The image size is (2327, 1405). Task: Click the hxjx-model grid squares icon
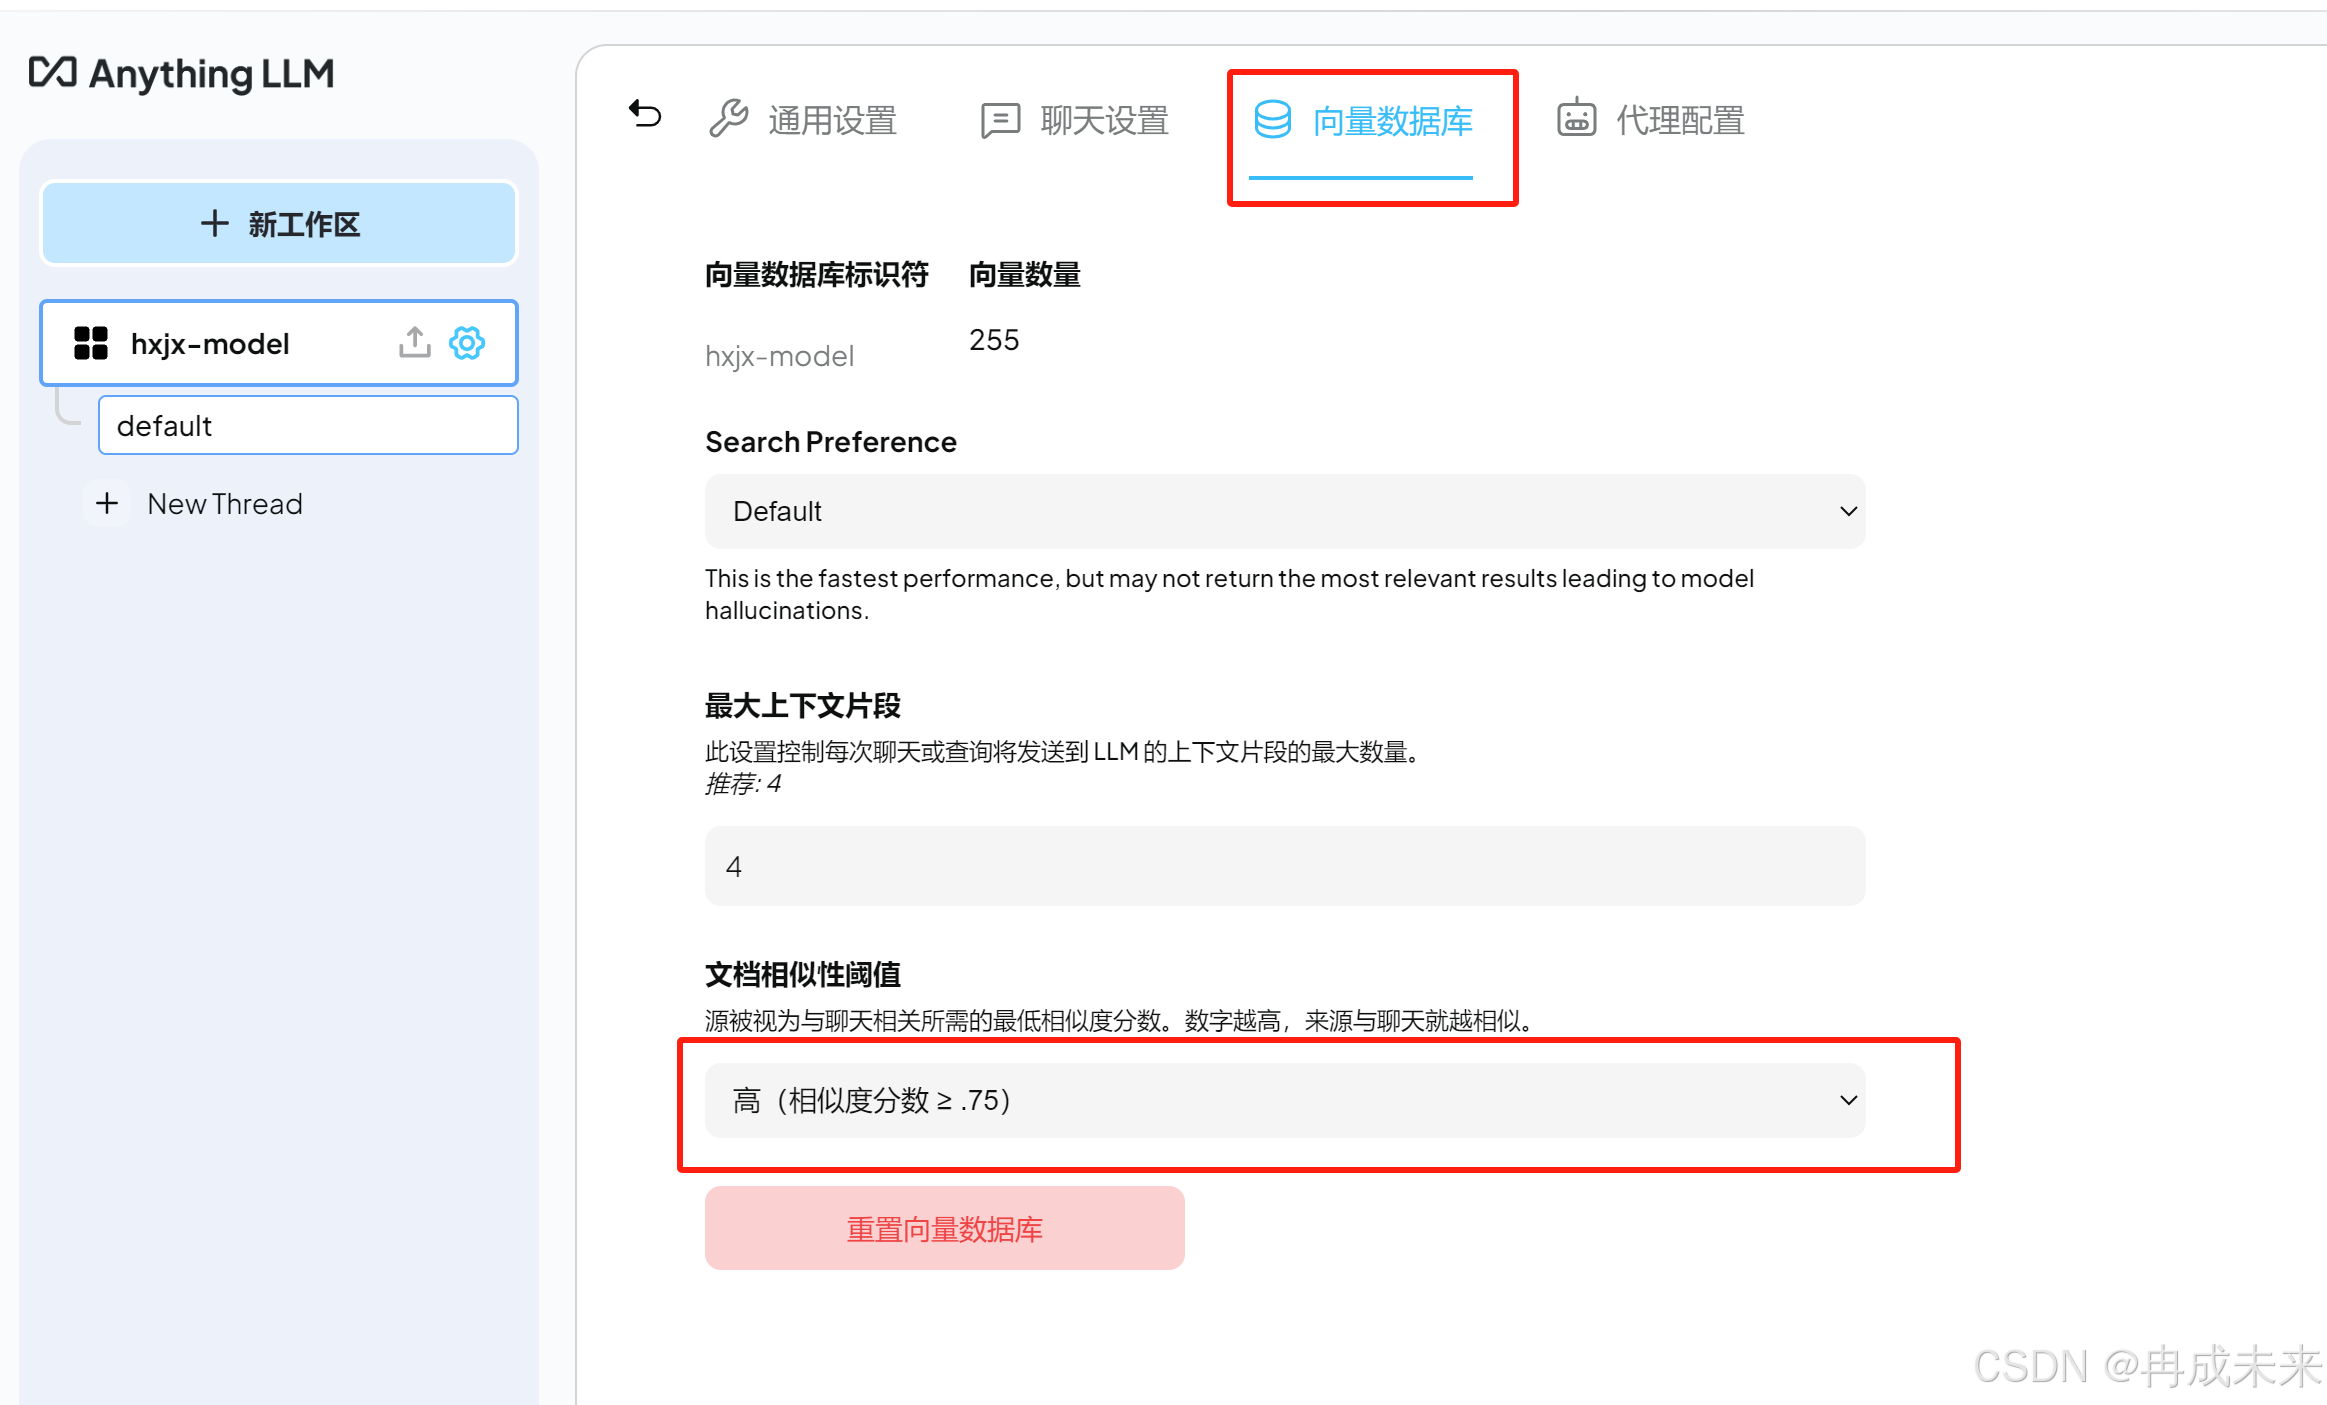point(91,343)
